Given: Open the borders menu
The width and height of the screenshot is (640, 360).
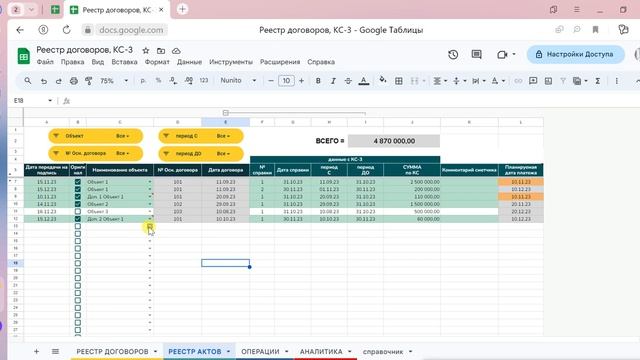Looking at the screenshot, I should point(399,81).
